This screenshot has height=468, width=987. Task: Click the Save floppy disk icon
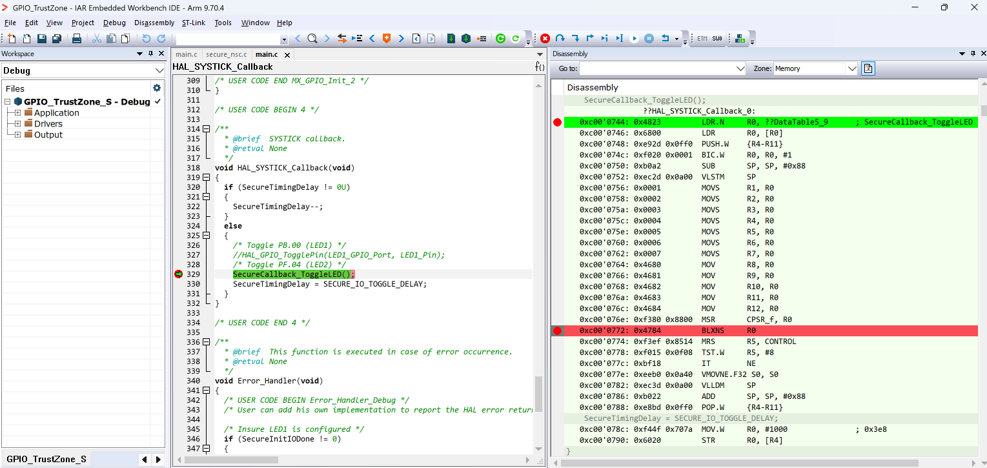coord(42,38)
